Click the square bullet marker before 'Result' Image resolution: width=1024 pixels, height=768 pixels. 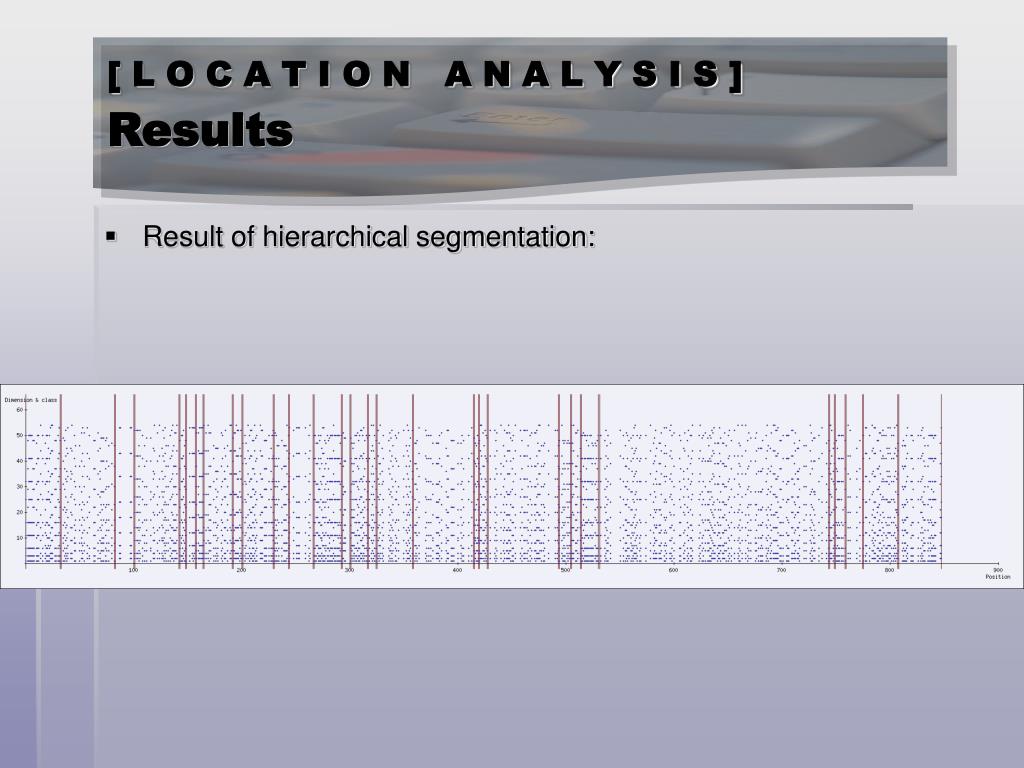(110, 235)
